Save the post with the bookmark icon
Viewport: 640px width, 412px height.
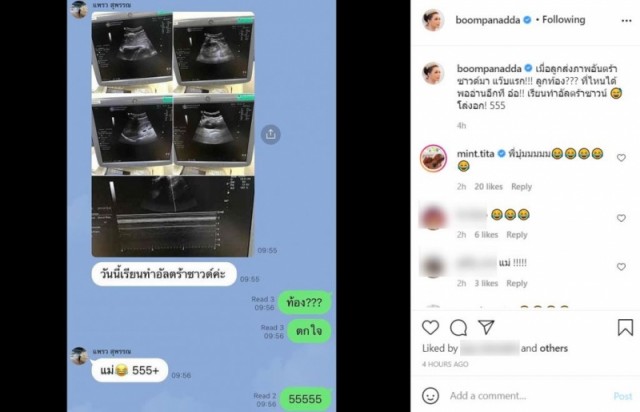[625, 327]
